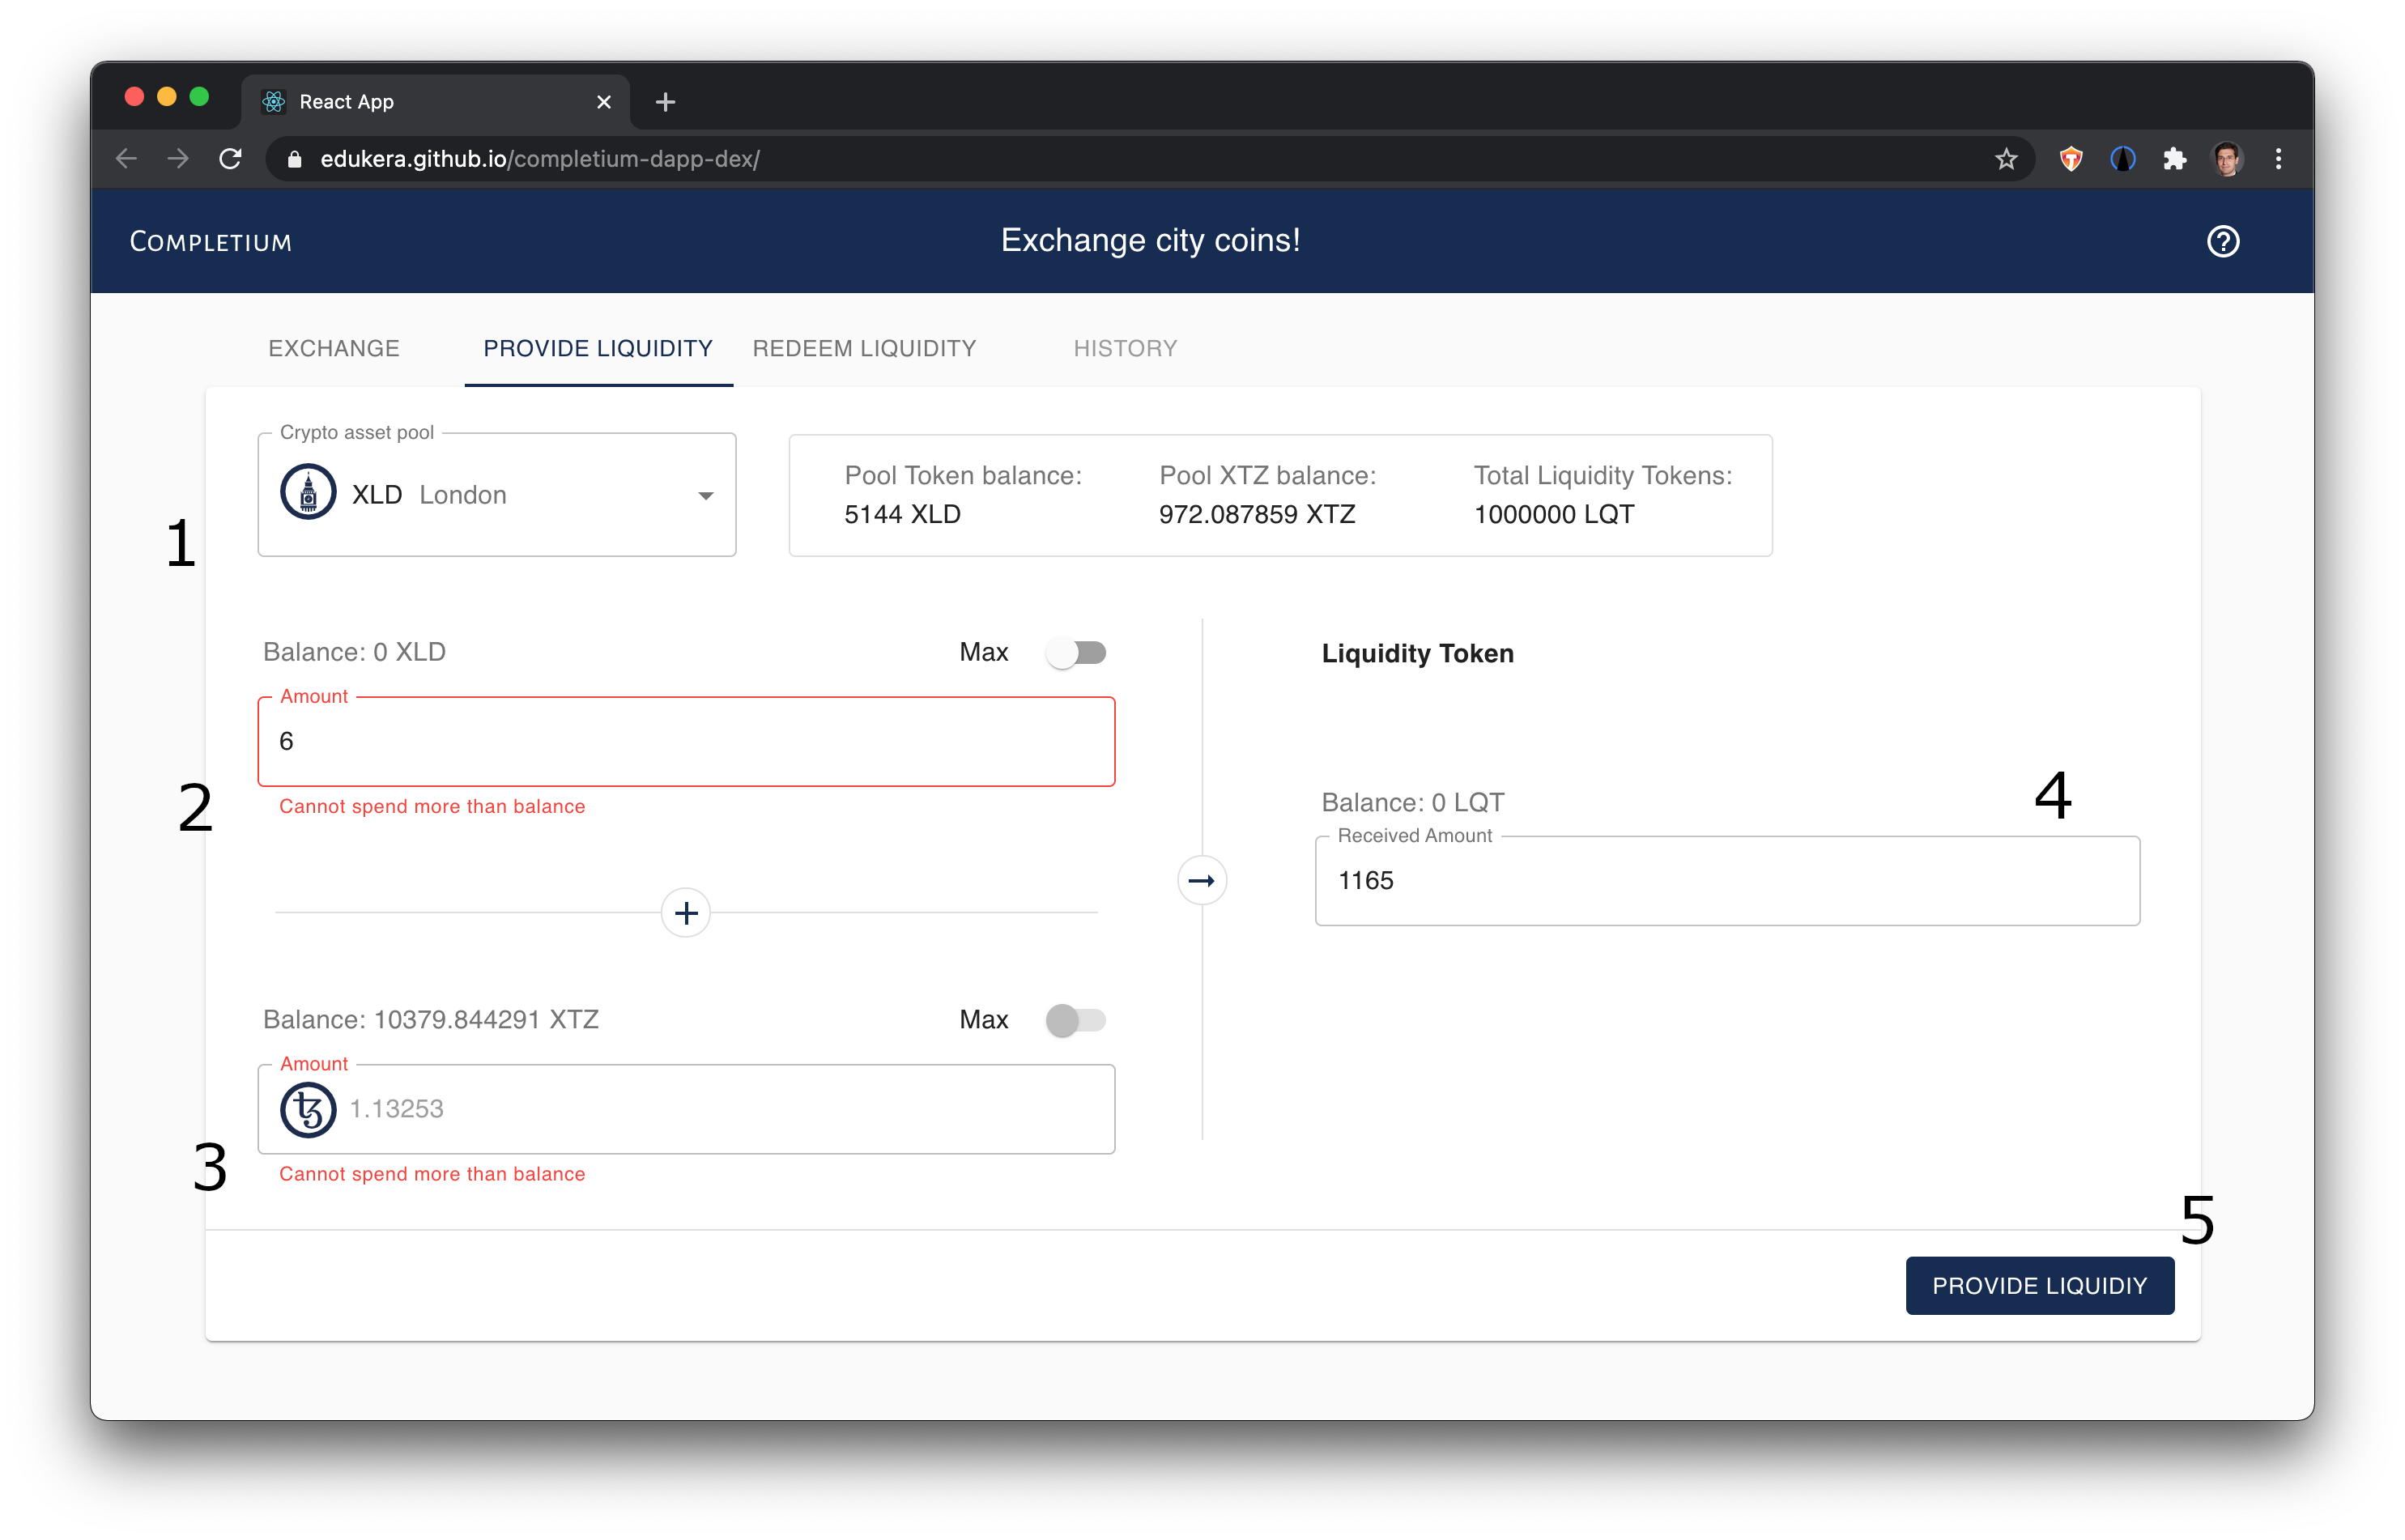Open the REDEEM LIQUIDITY tab
Viewport: 2405px width, 1540px height.
(864, 348)
